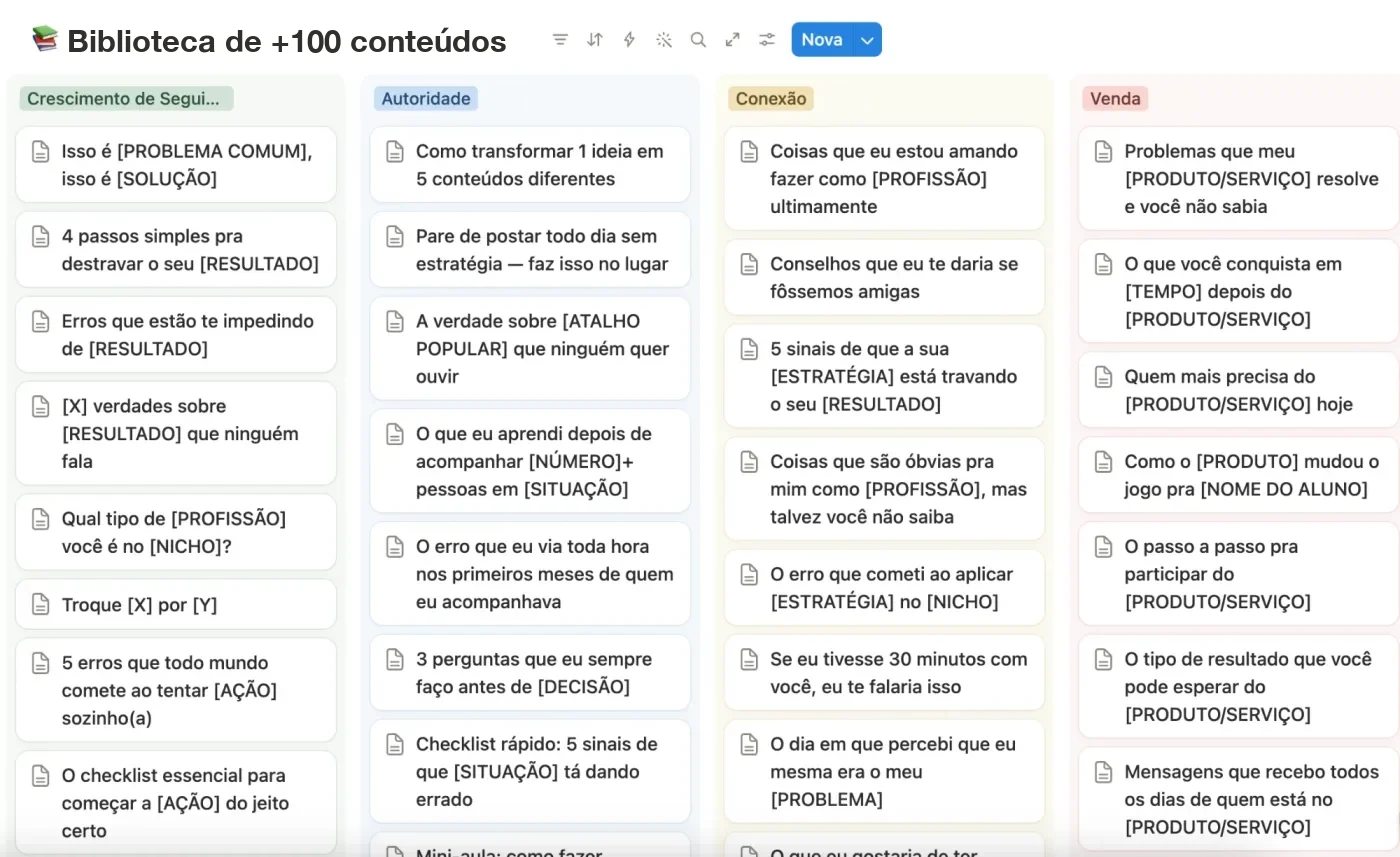Screen dimensions: 1400x857
Task: Open automations lightning bolt icon
Action: [x=629, y=40]
